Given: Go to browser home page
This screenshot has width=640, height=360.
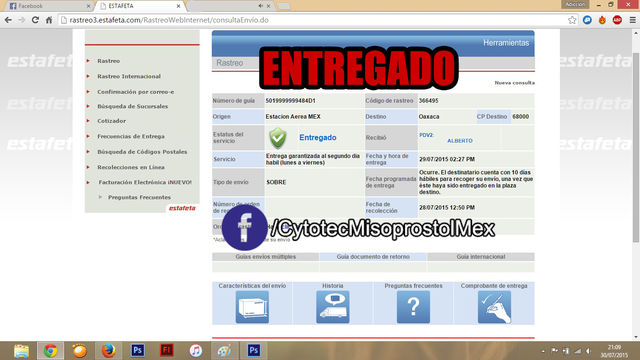Looking at the screenshot, I should [49, 20].
